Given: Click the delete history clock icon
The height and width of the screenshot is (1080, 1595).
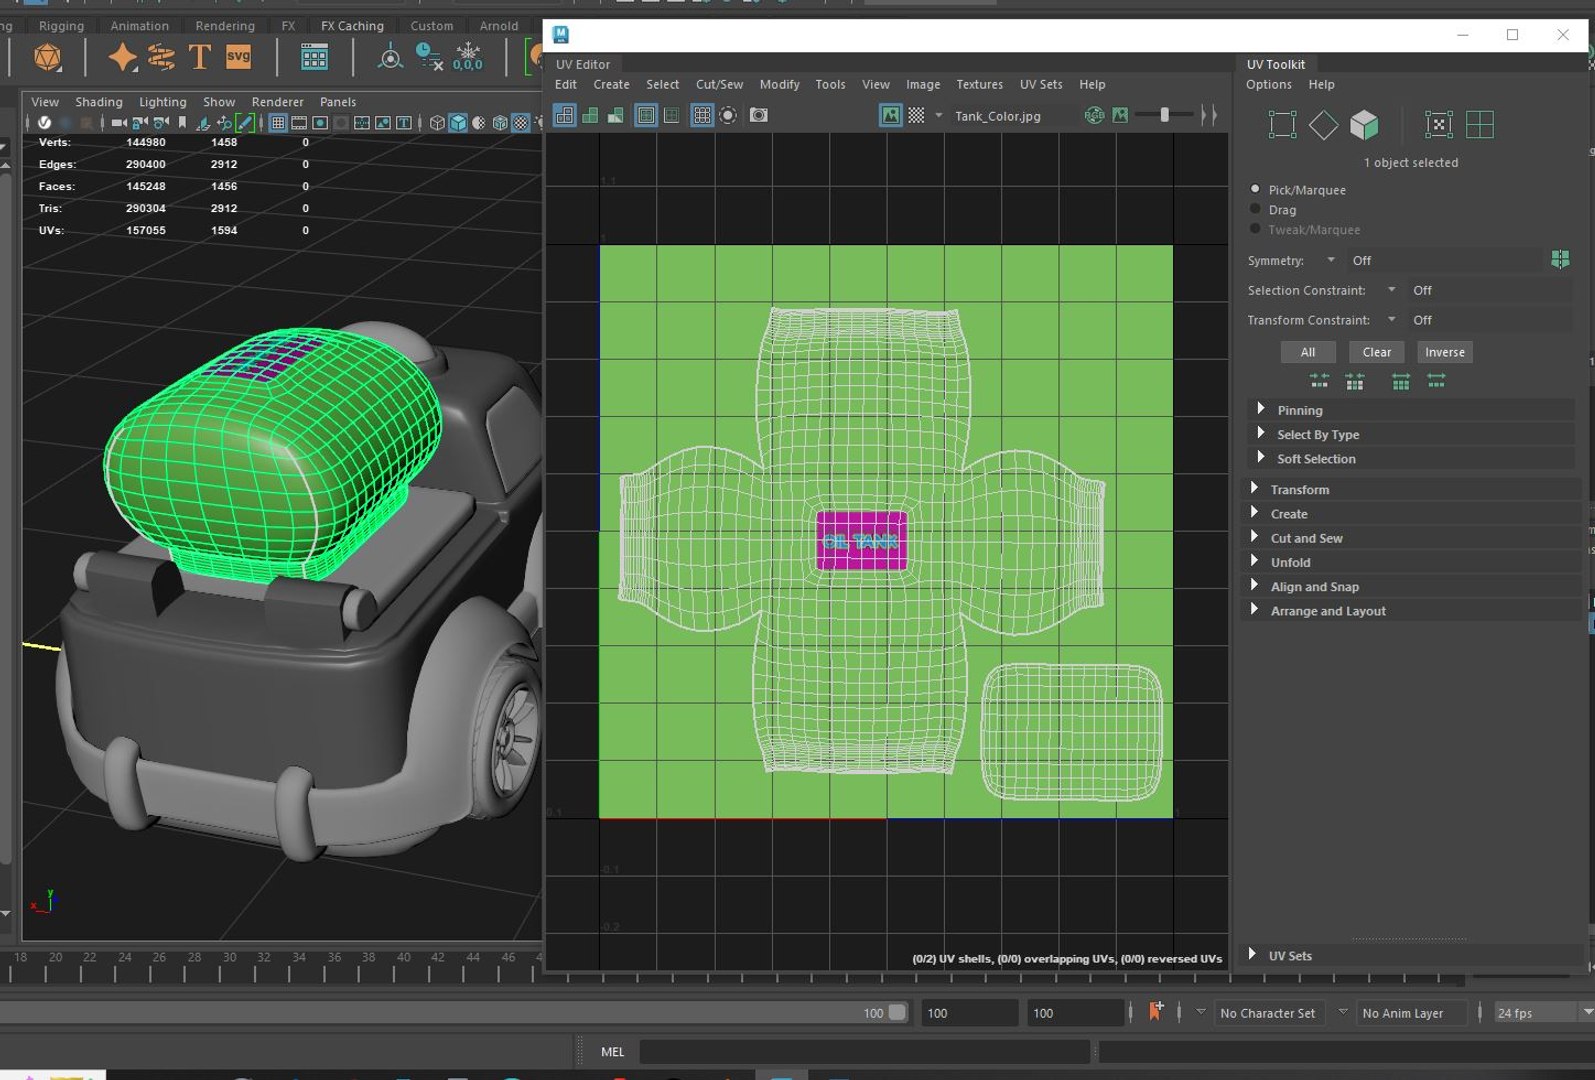Looking at the screenshot, I should (429, 57).
